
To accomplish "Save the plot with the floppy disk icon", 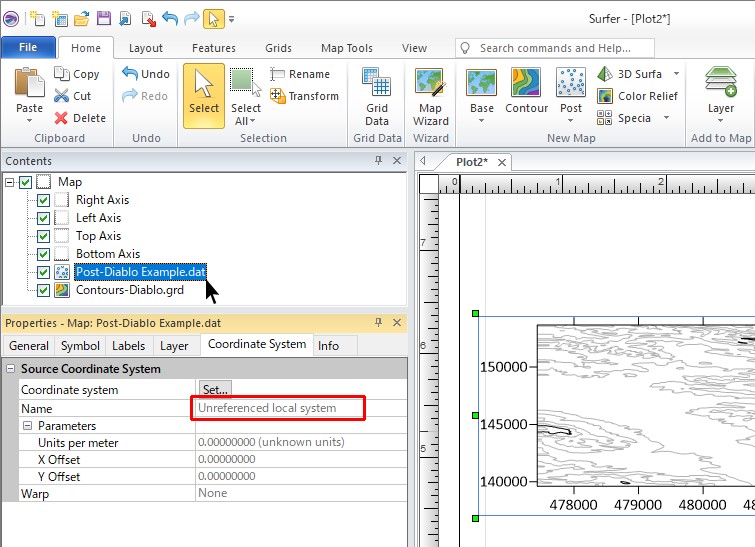I will [104, 19].
